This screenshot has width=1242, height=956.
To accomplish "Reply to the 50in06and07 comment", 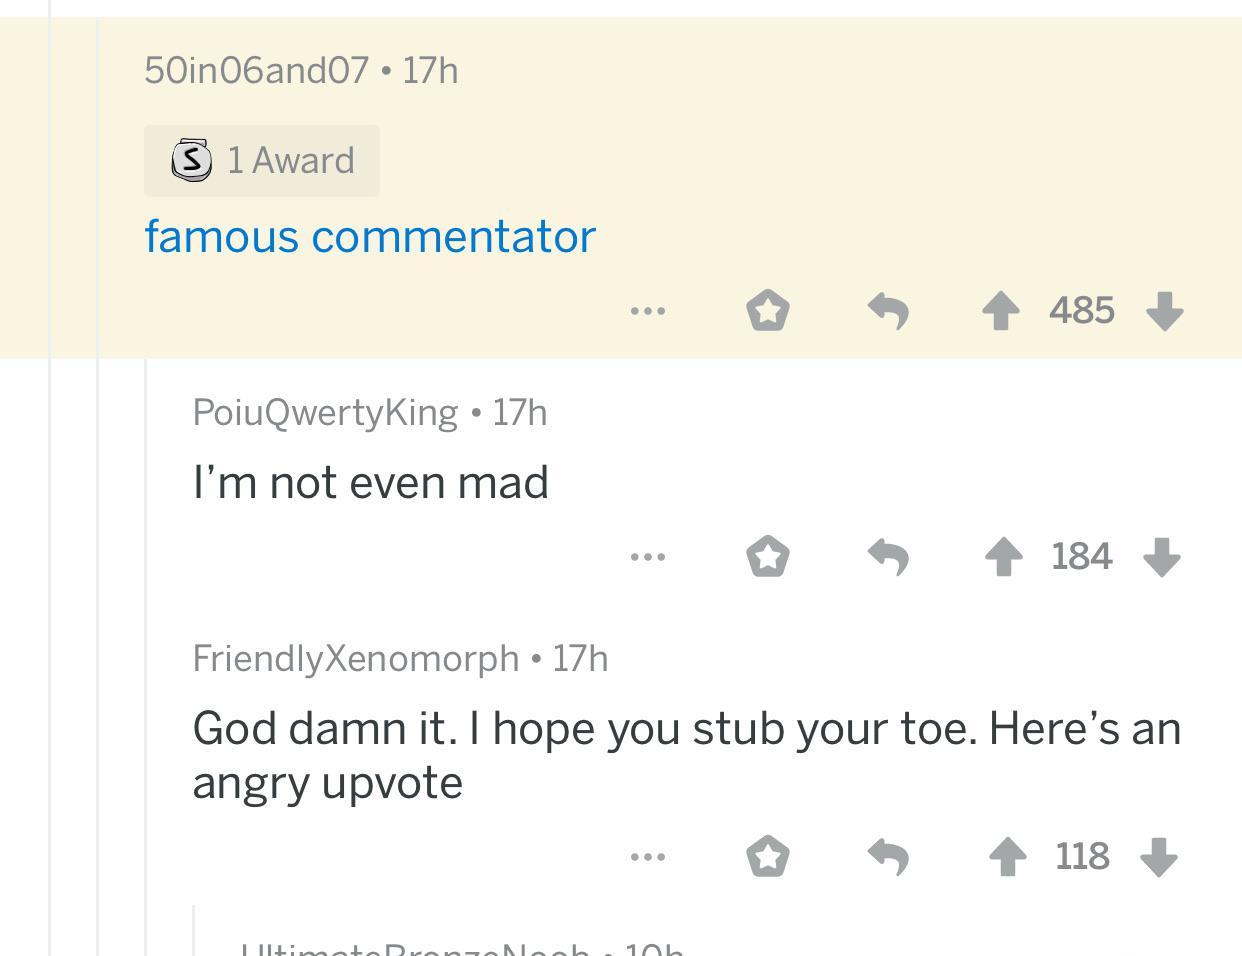I will click(x=888, y=310).
